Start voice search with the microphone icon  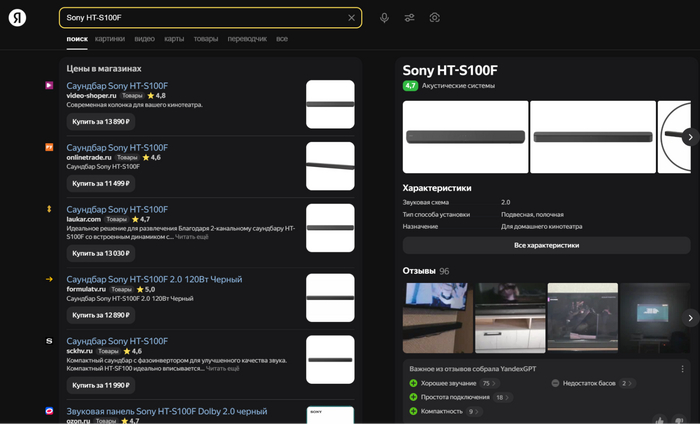(x=384, y=18)
